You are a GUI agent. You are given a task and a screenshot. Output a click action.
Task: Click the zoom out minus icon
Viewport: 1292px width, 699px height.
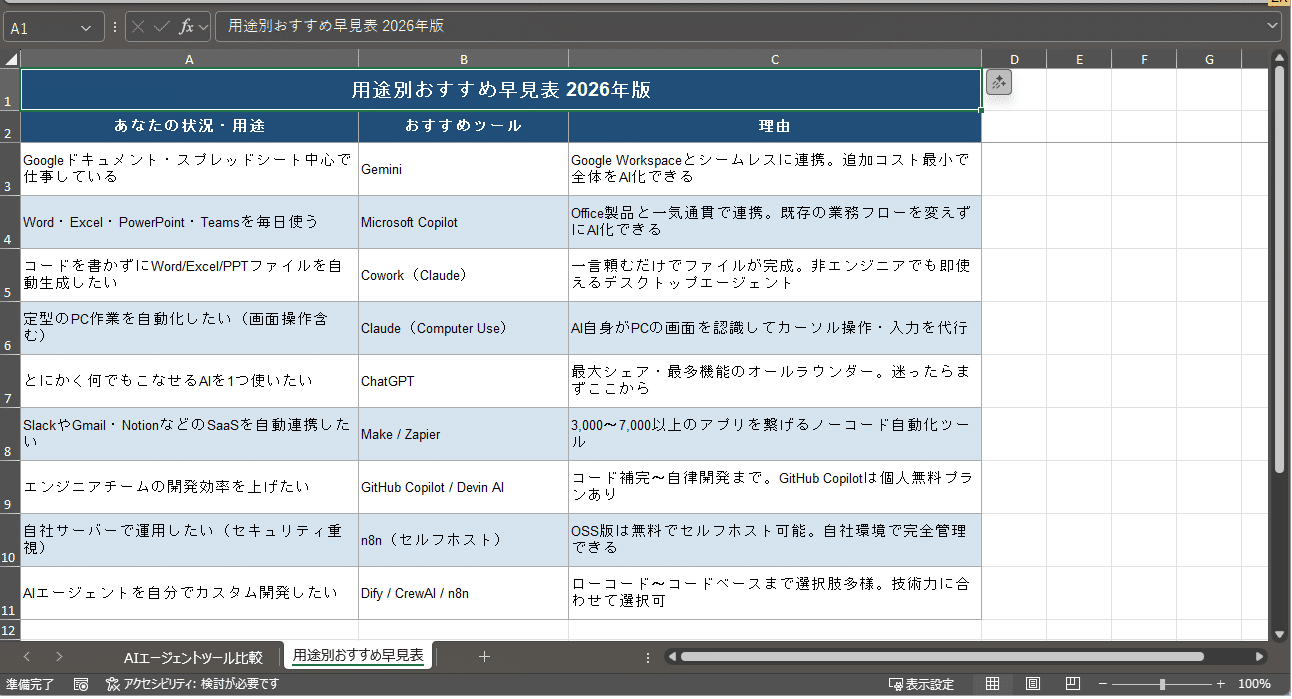[1105, 685]
